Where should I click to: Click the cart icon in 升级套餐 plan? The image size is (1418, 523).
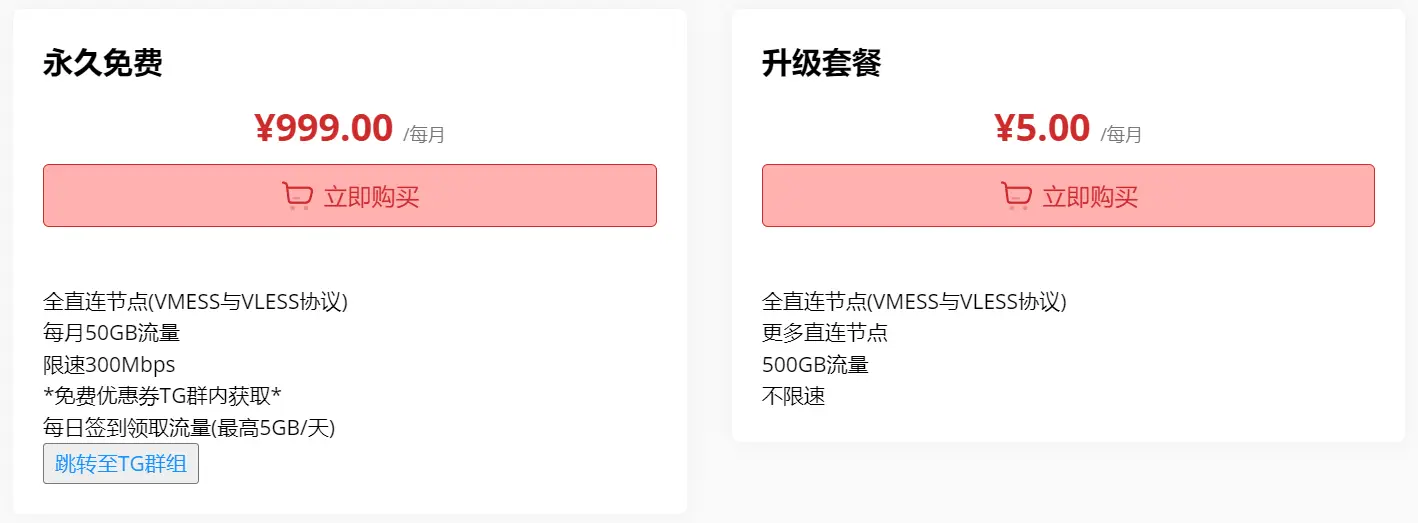click(x=1016, y=196)
